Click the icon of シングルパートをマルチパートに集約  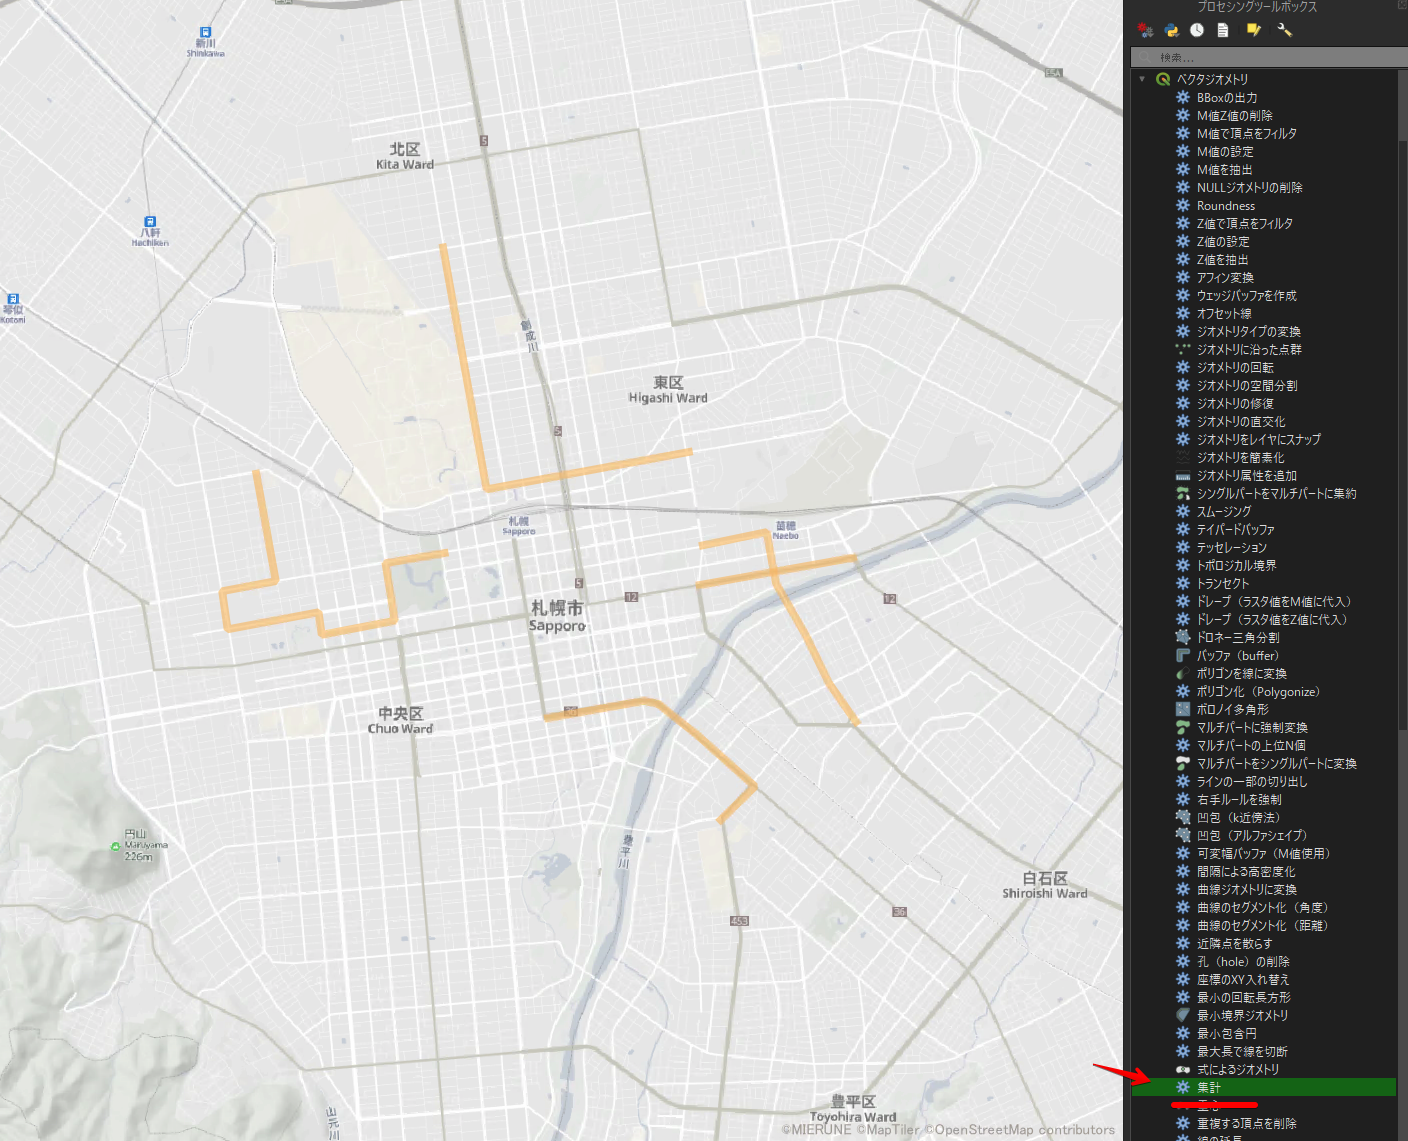(x=1183, y=493)
